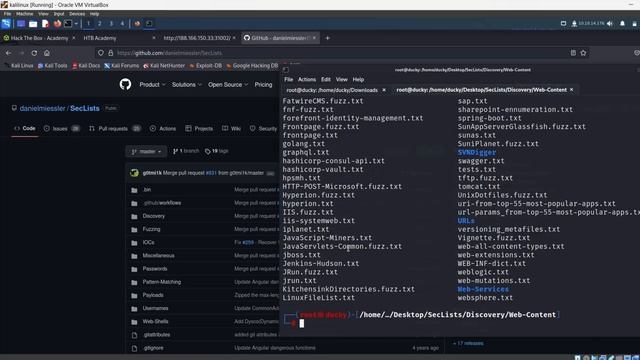The image size is (640, 360).
Task: Open Exploit-DB bookmark
Action: click(206, 66)
